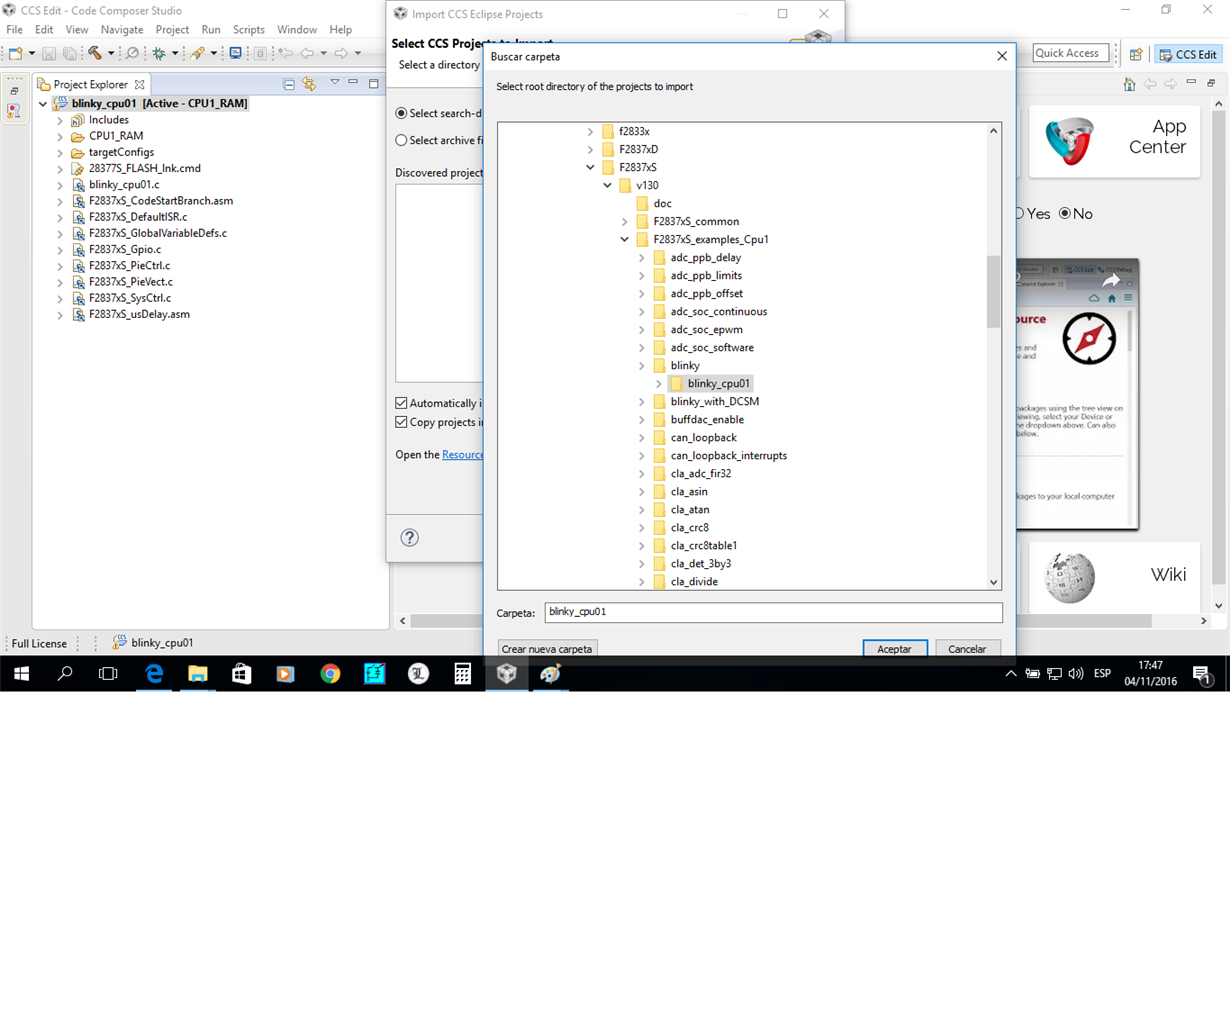Screen dimensions: 1230x1012
Task: Collapse the v130 folder
Action: tap(607, 185)
